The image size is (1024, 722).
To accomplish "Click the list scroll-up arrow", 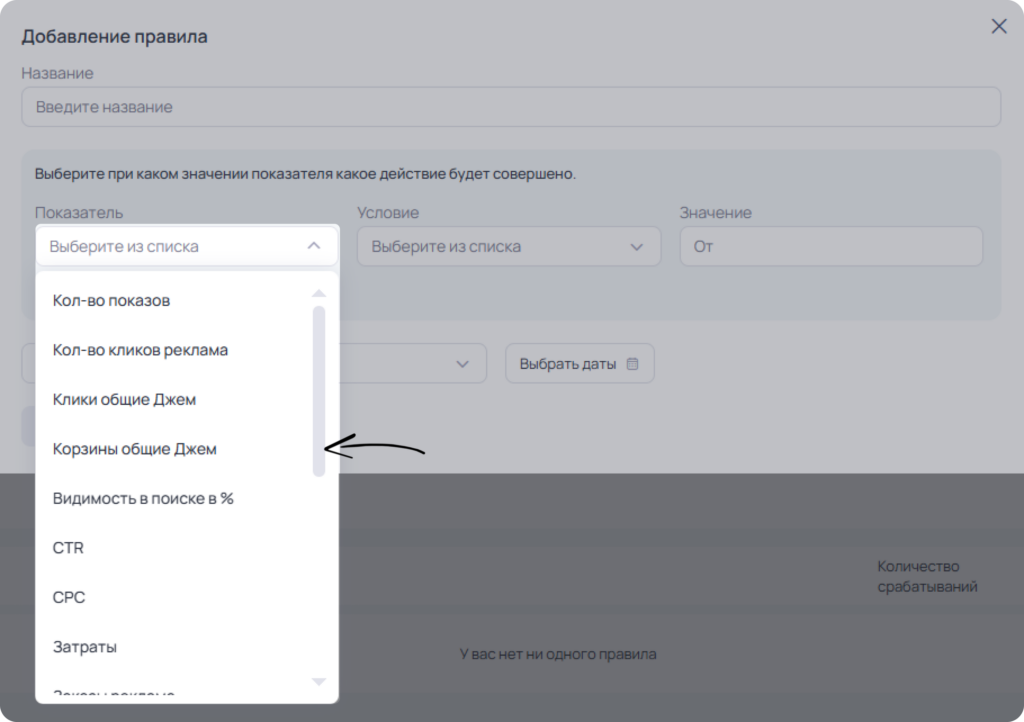I will click(x=319, y=293).
